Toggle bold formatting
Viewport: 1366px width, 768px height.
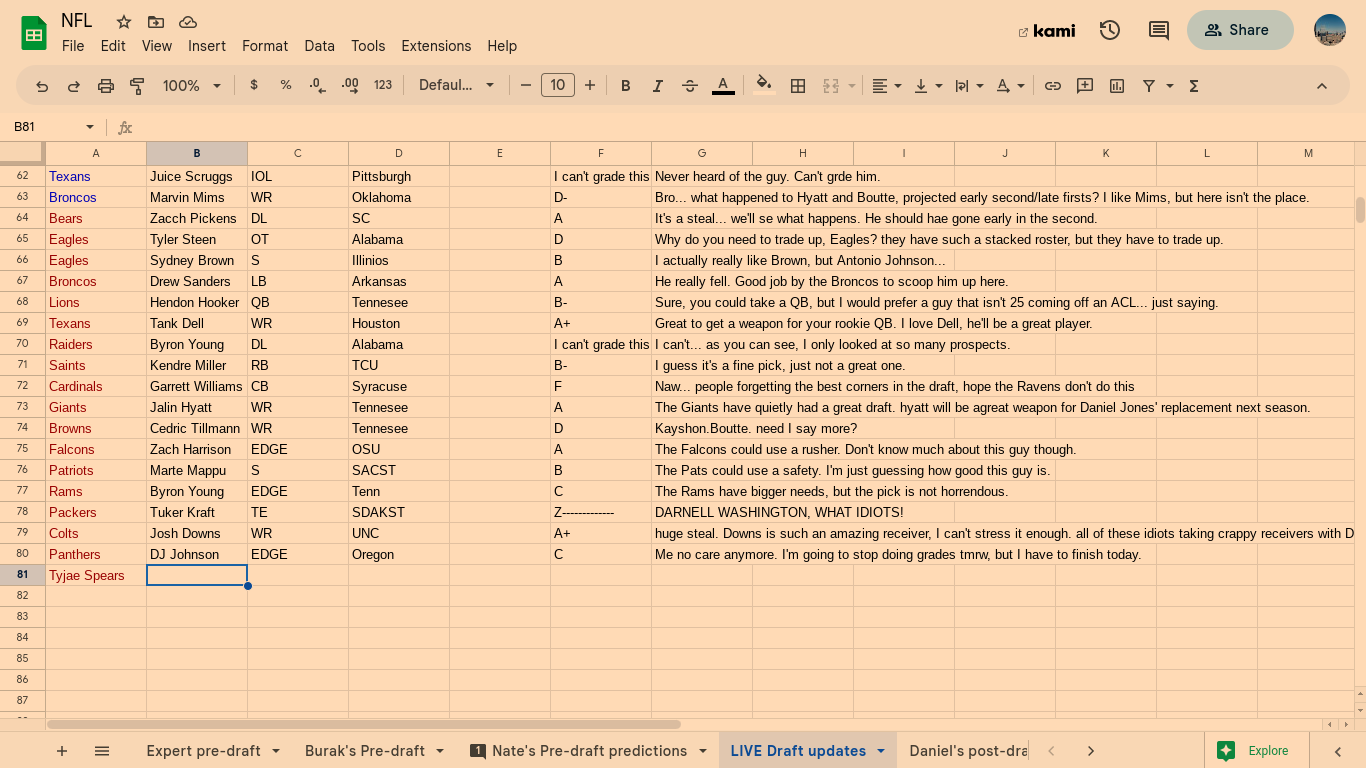(x=626, y=86)
